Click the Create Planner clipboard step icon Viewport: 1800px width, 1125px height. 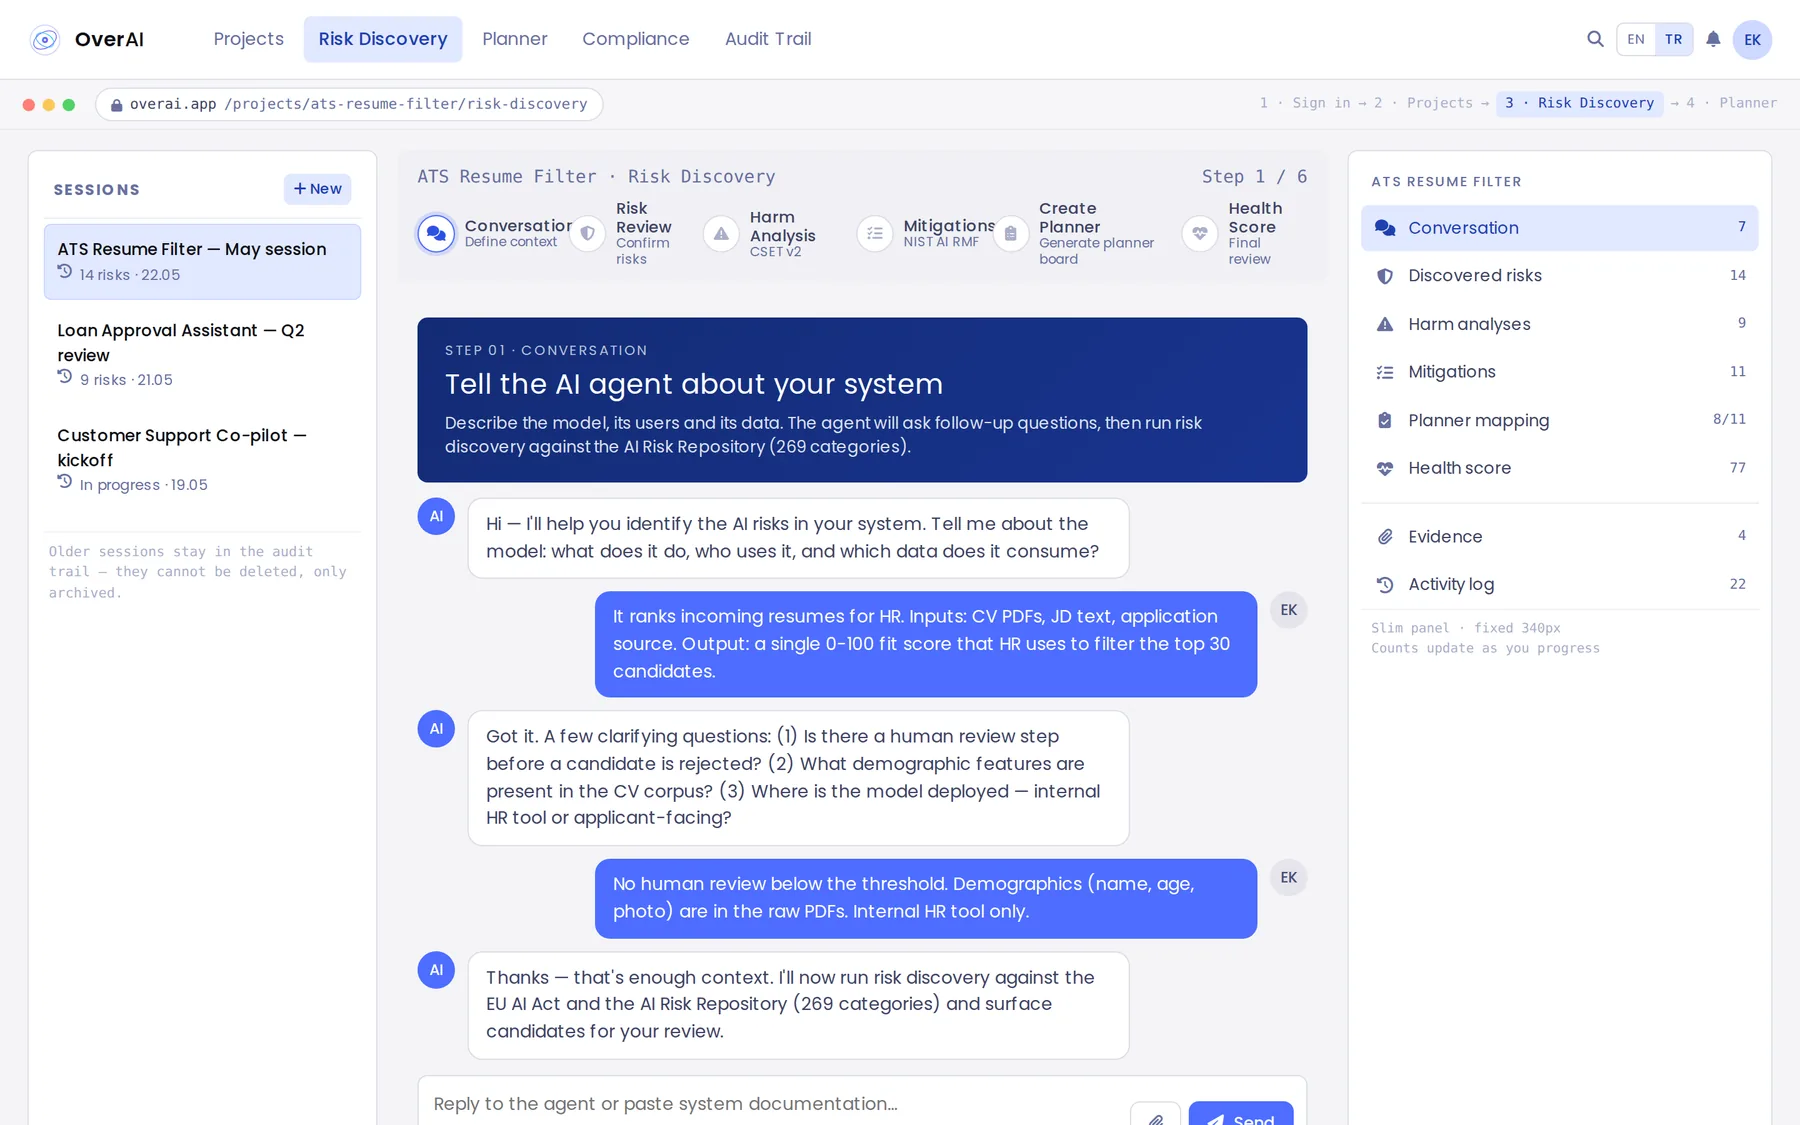[1010, 234]
